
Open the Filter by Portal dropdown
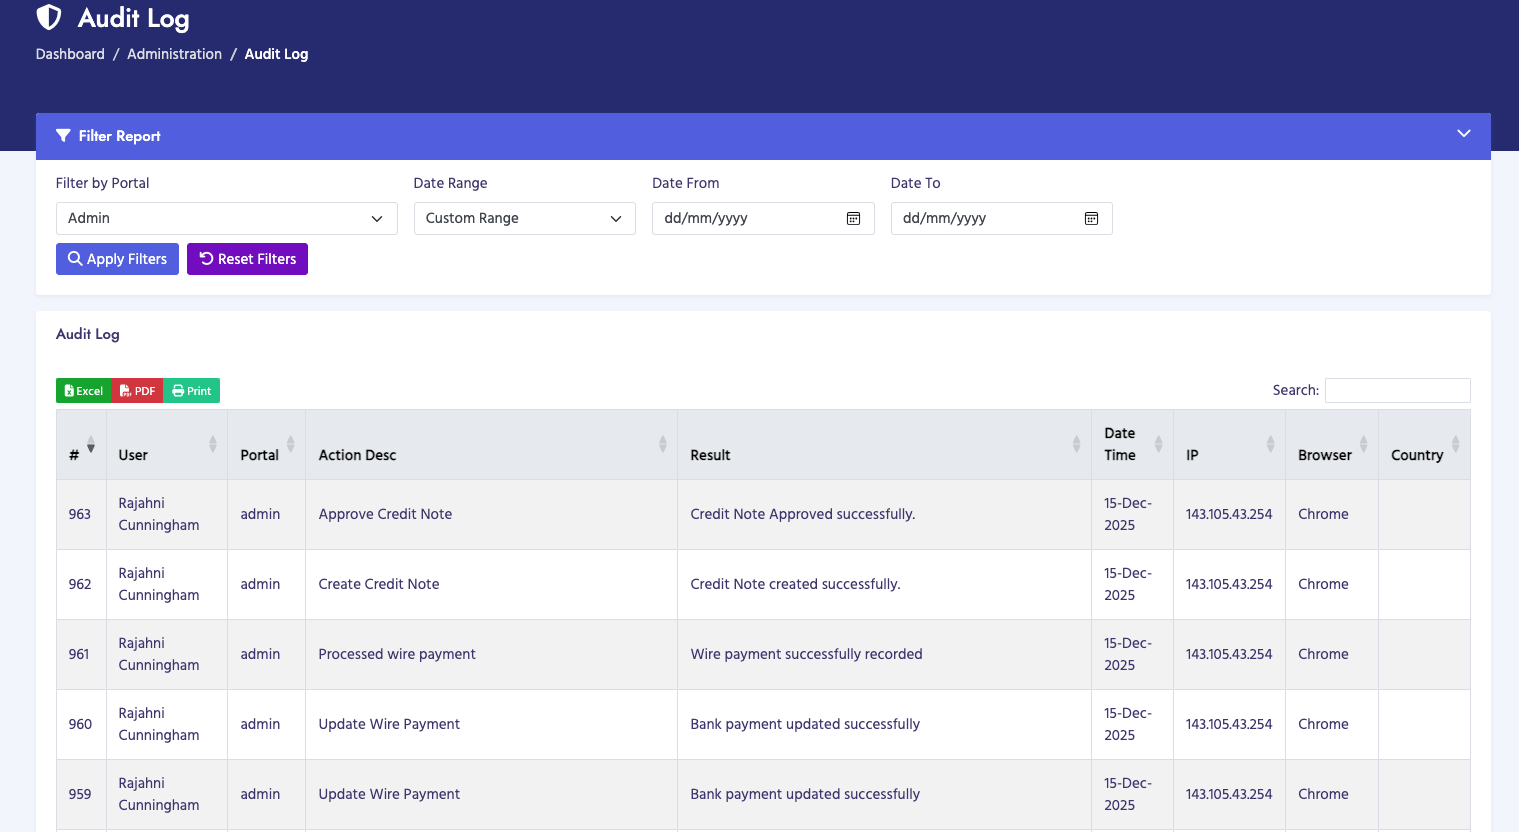(226, 218)
